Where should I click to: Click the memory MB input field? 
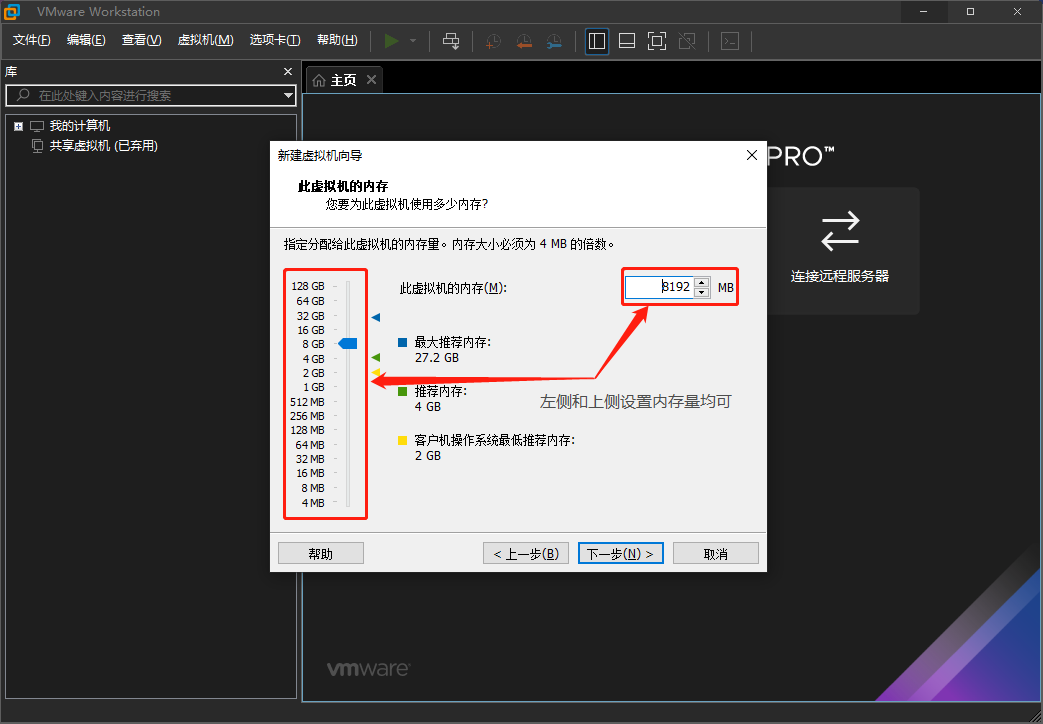click(x=658, y=287)
